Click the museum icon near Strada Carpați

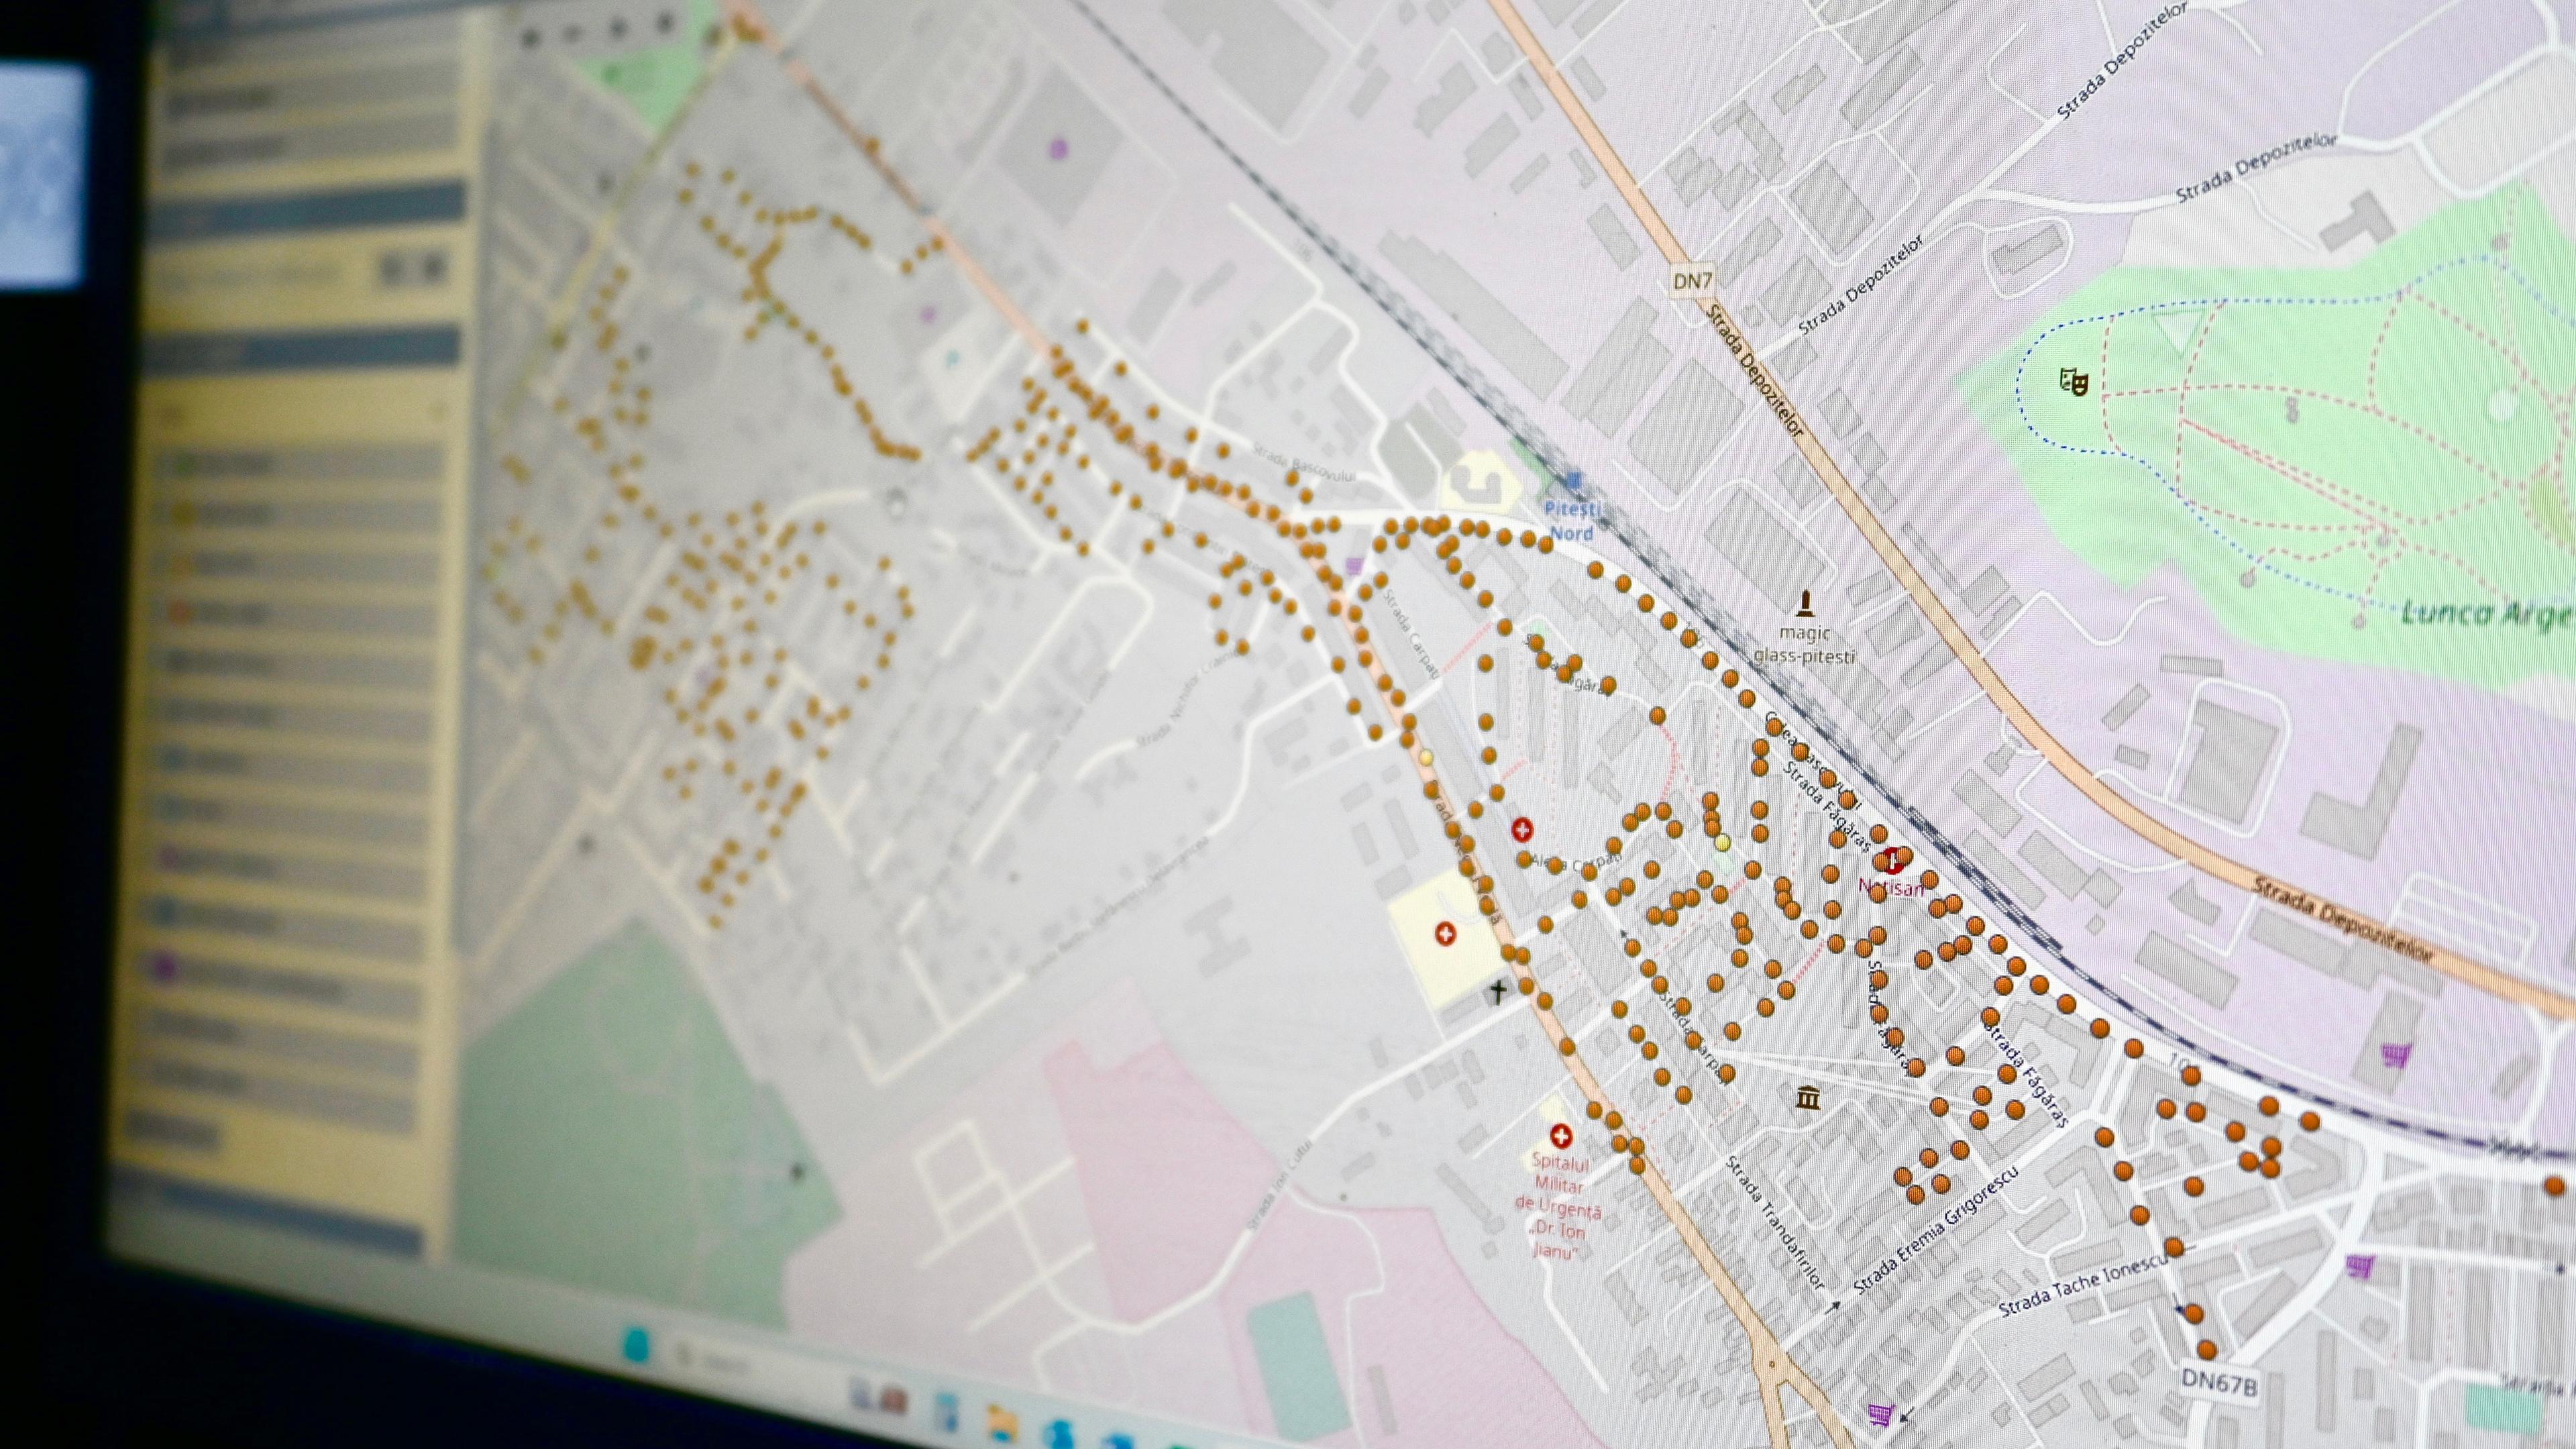(1808, 1097)
